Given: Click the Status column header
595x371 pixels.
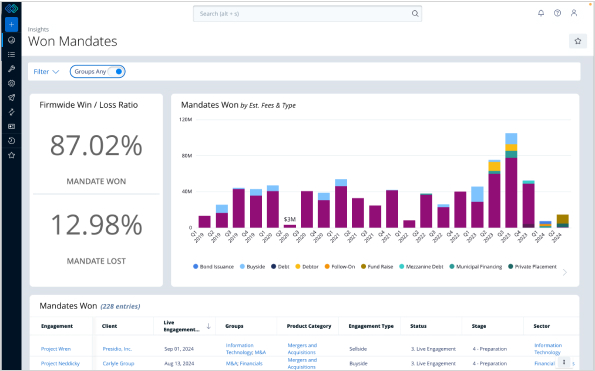Looking at the screenshot, I should pos(418,326).
